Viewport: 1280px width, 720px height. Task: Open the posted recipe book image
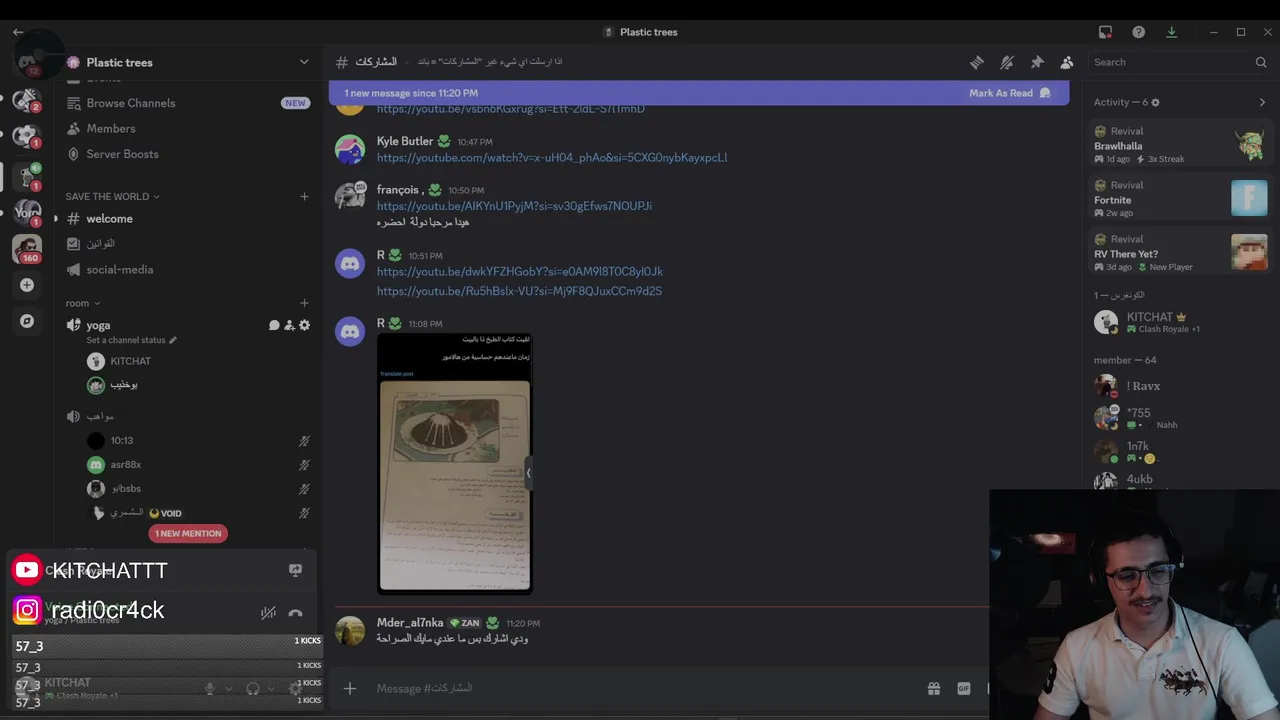[x=455, y=464]
